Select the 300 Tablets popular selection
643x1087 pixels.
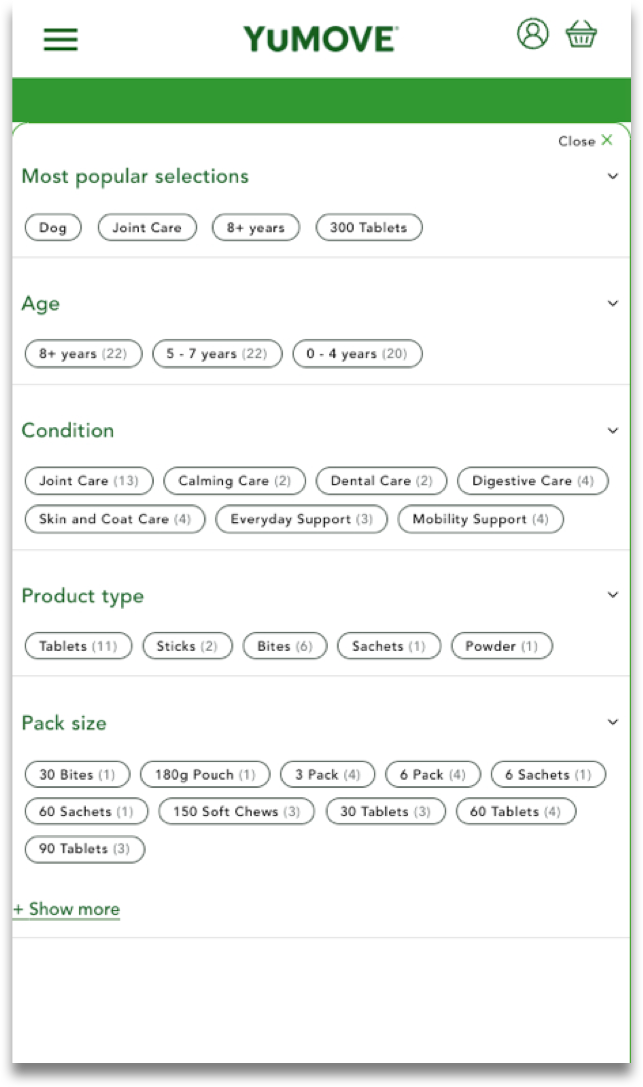pos(369,227)
